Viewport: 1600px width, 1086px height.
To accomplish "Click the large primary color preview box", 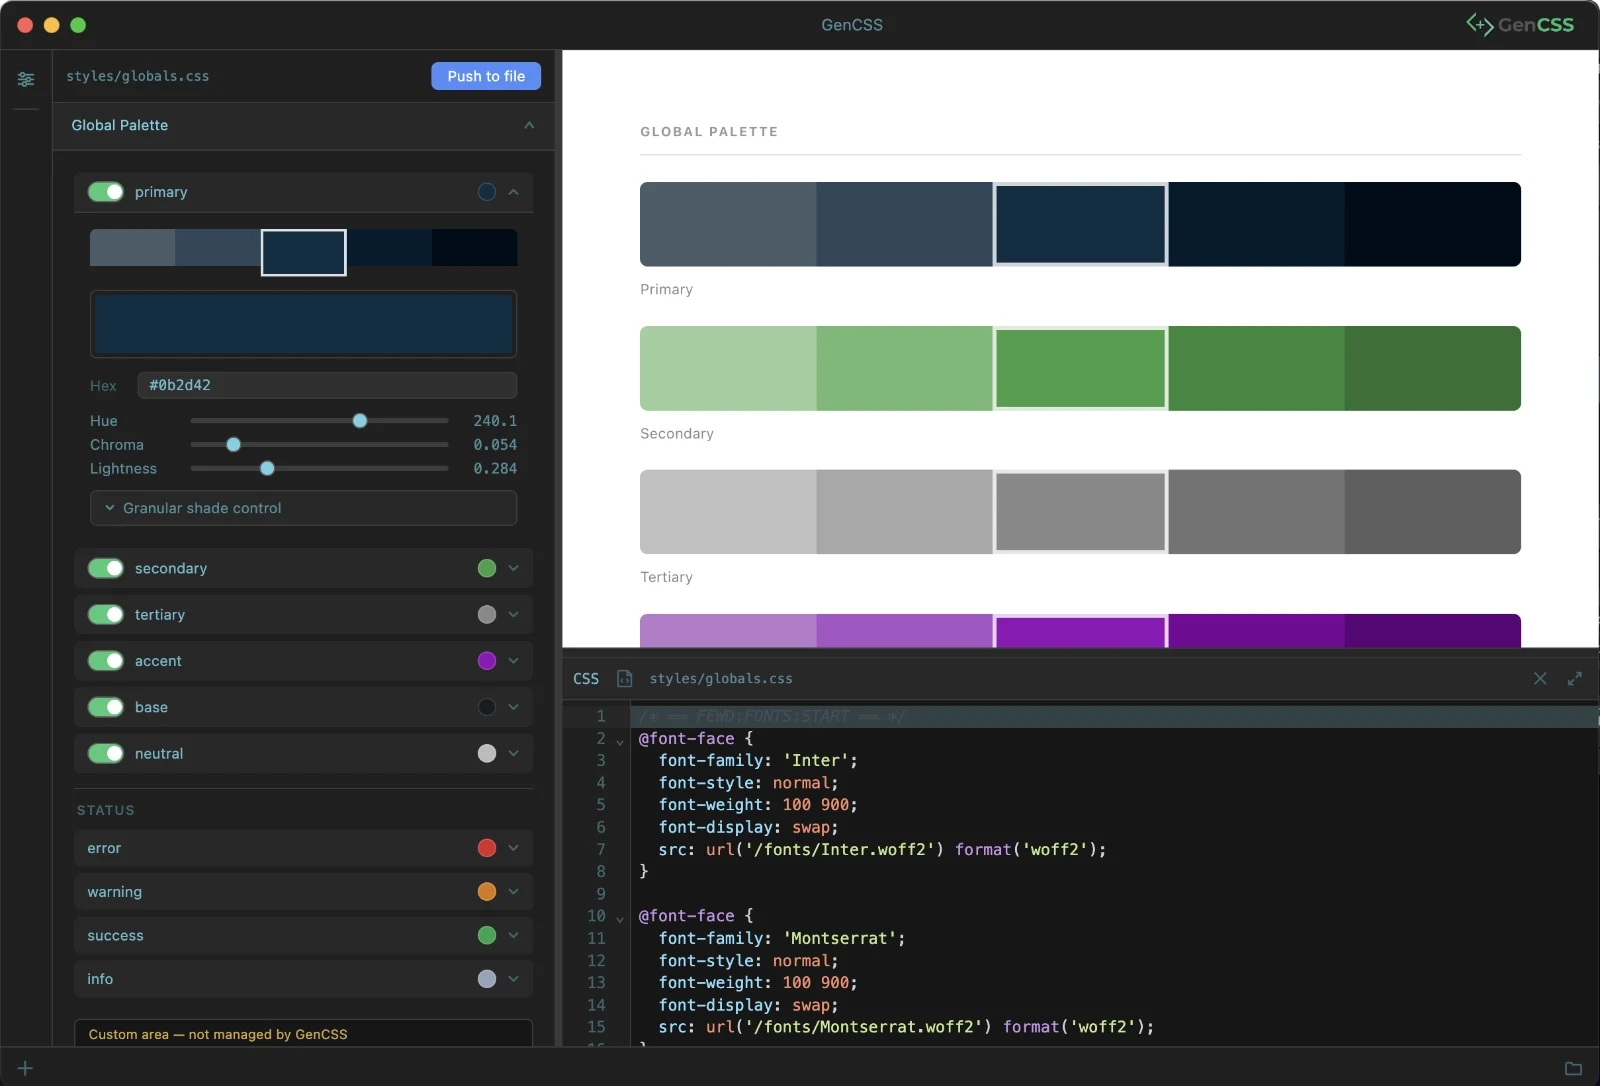I will [x=303, y=324].
